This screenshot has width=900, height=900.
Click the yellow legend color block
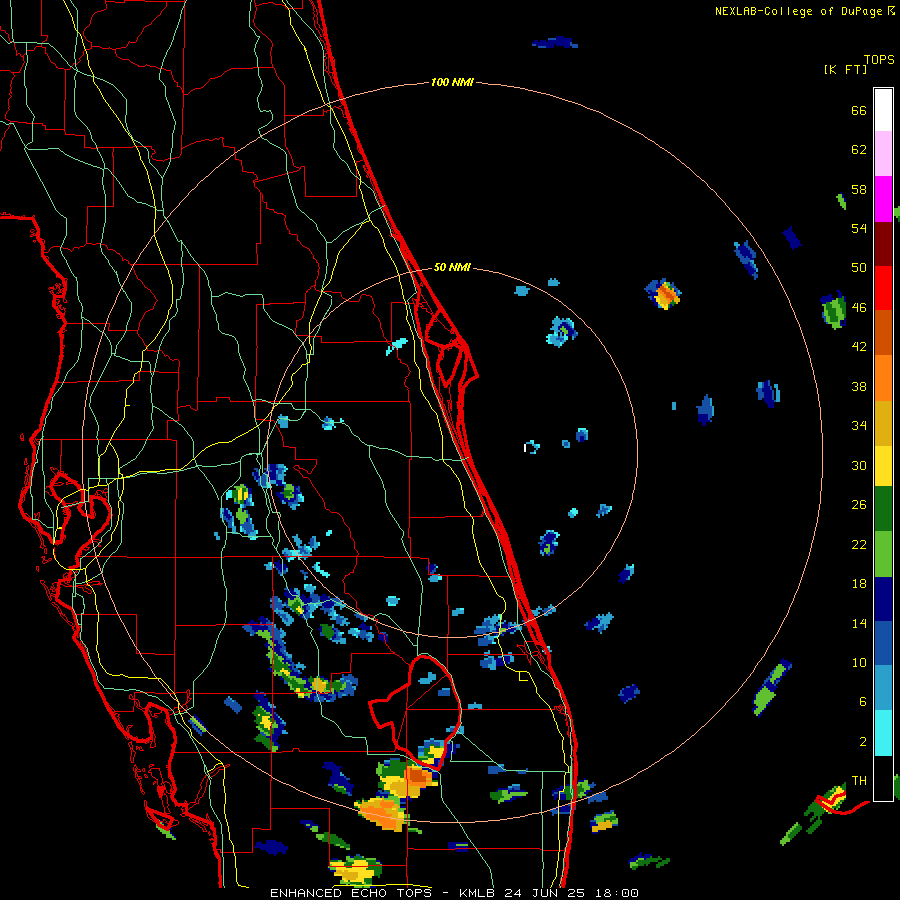[x=883, y=466]
